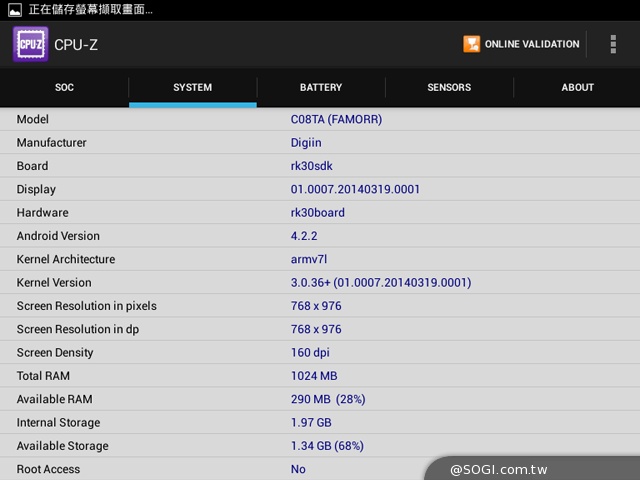Select the SYSTEM tab
The width and height of the screenshot is (640, 480).
[x=192, y=87]
